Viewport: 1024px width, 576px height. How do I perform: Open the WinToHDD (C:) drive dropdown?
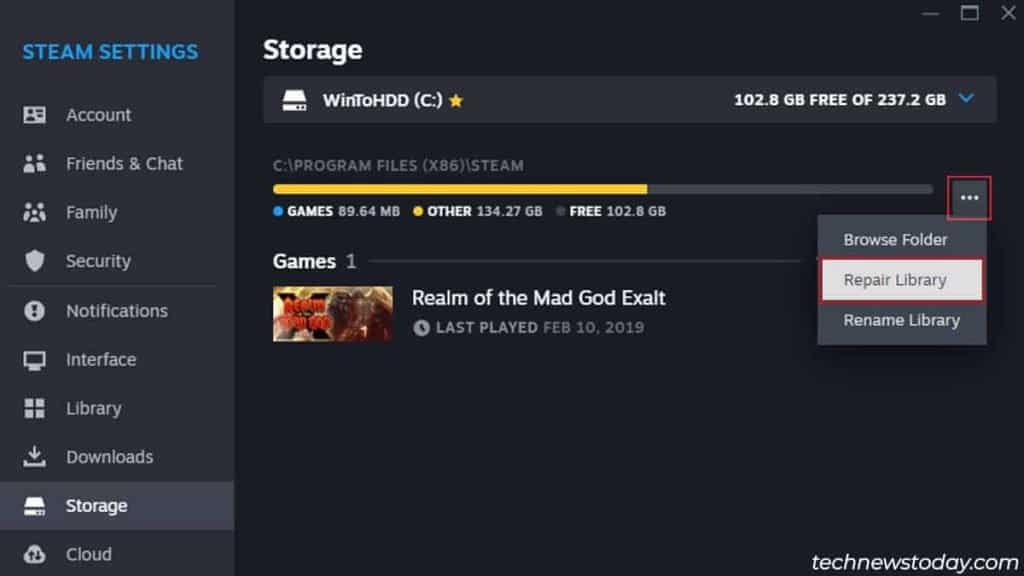(x=630, y=100)
